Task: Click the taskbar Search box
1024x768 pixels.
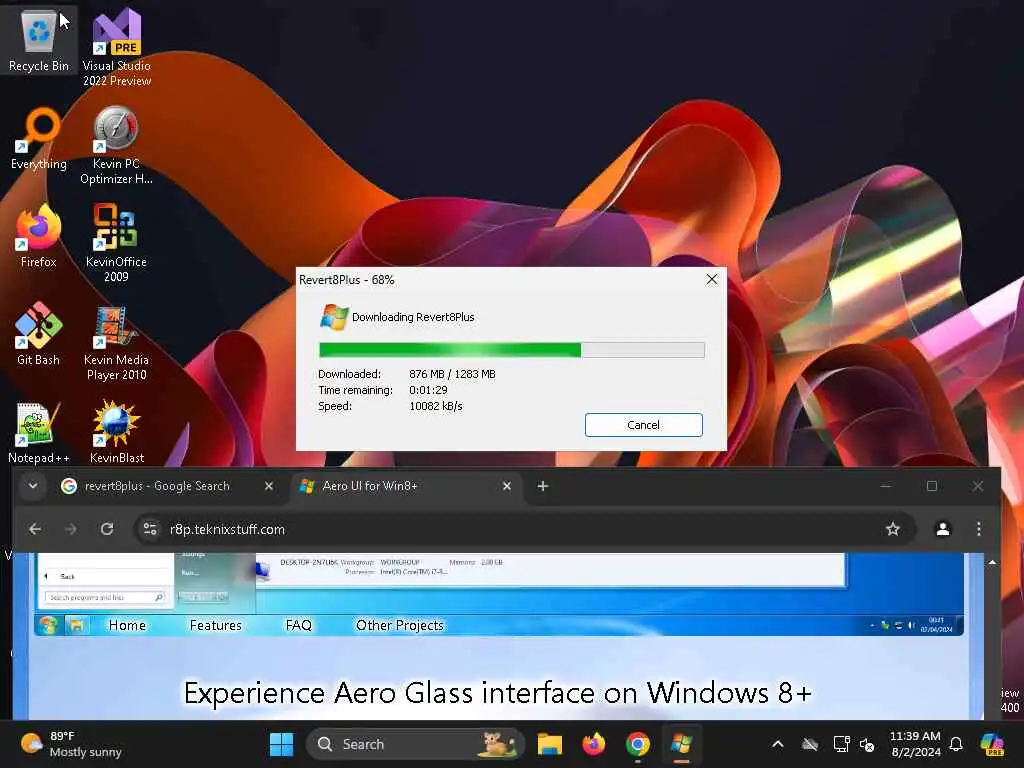Action: tap(415, 744)
